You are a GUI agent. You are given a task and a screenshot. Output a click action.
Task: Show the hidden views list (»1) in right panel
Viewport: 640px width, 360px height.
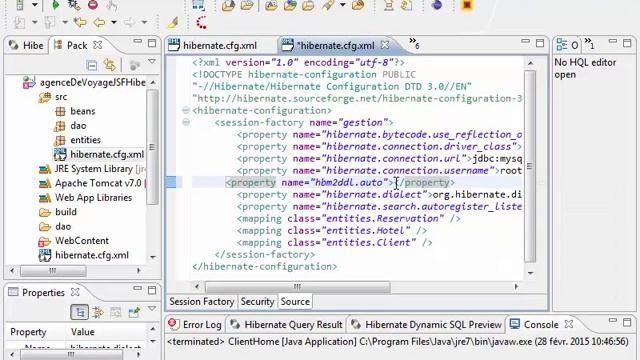[x=589, y=43]
